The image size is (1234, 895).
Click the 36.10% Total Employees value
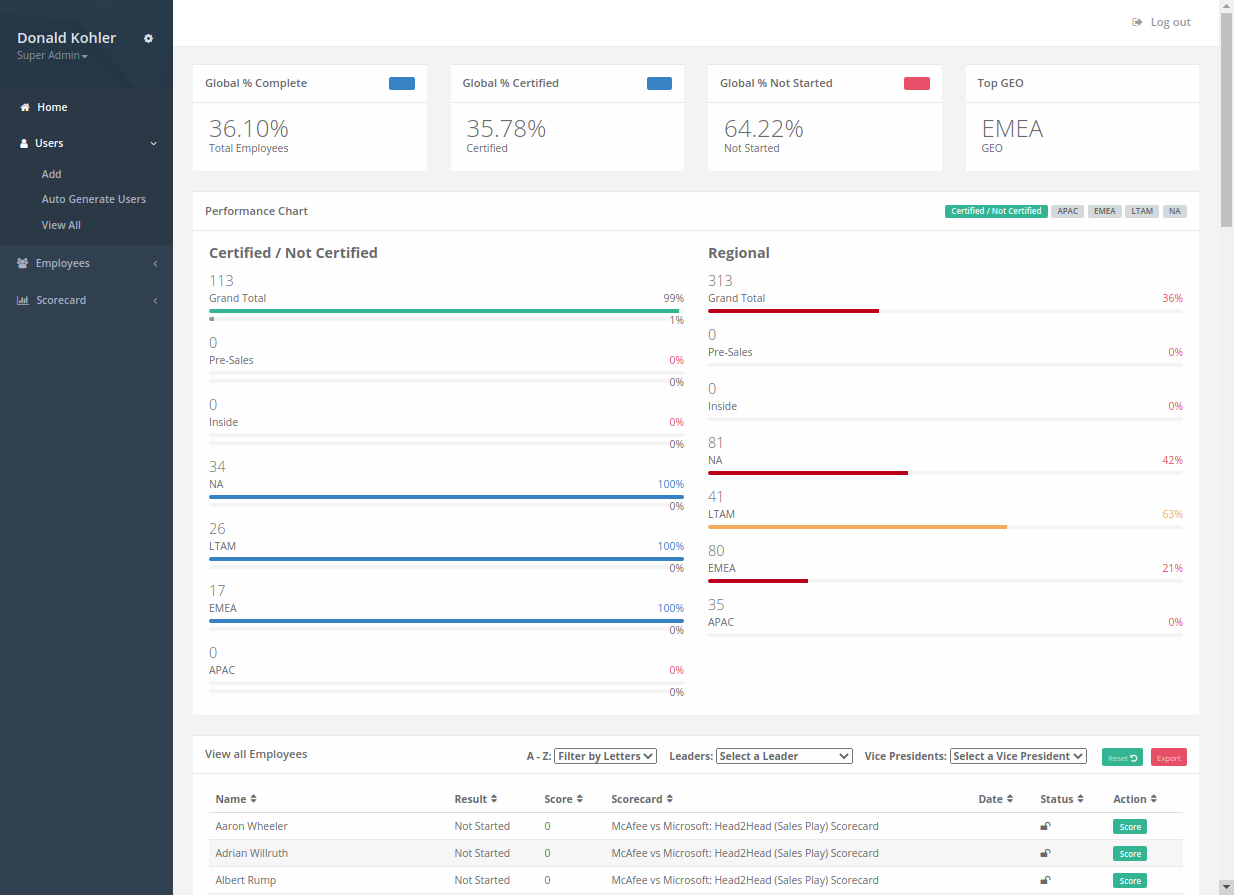pyautogui.click(x=249, y=129)
